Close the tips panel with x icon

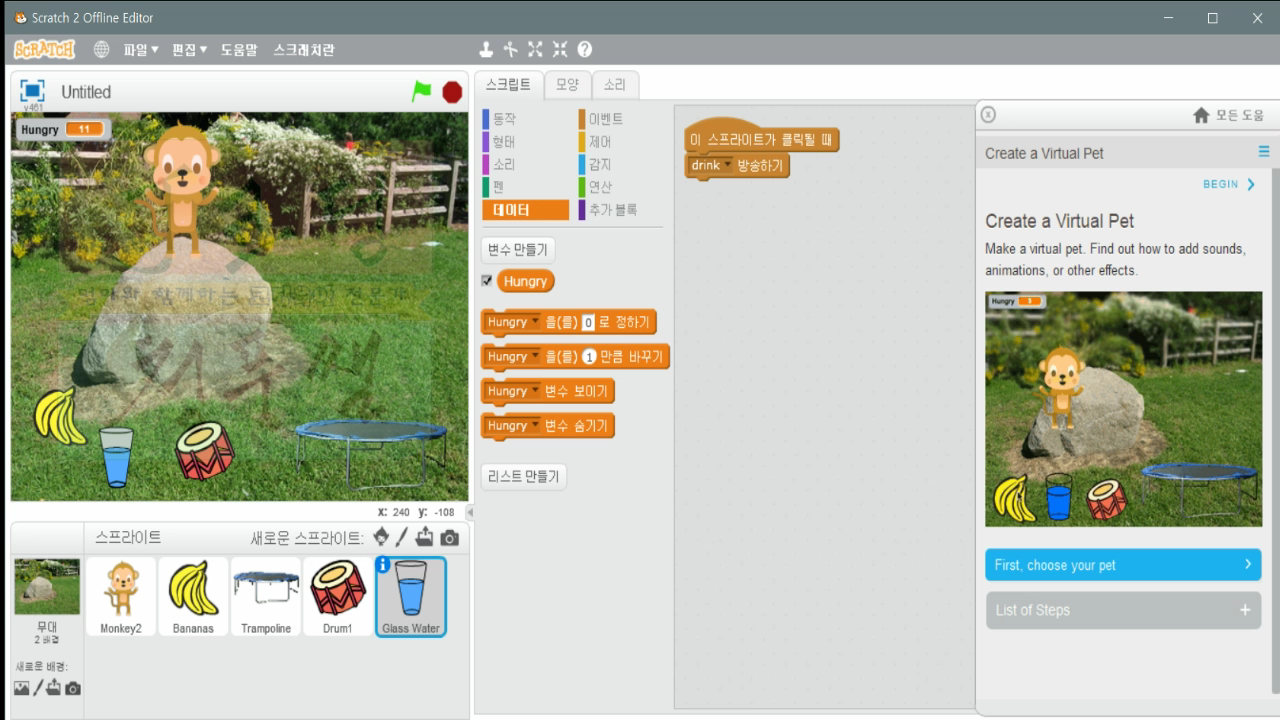[988, 114]
